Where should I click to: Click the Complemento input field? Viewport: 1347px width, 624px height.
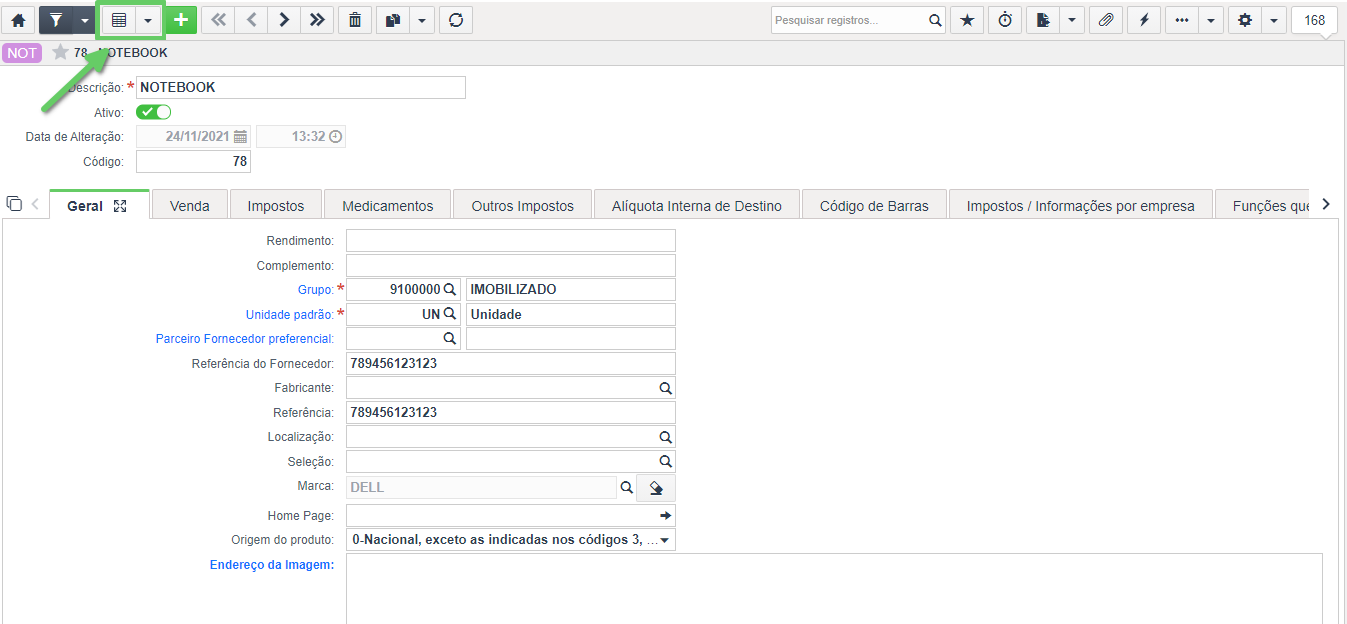(511, 265)
